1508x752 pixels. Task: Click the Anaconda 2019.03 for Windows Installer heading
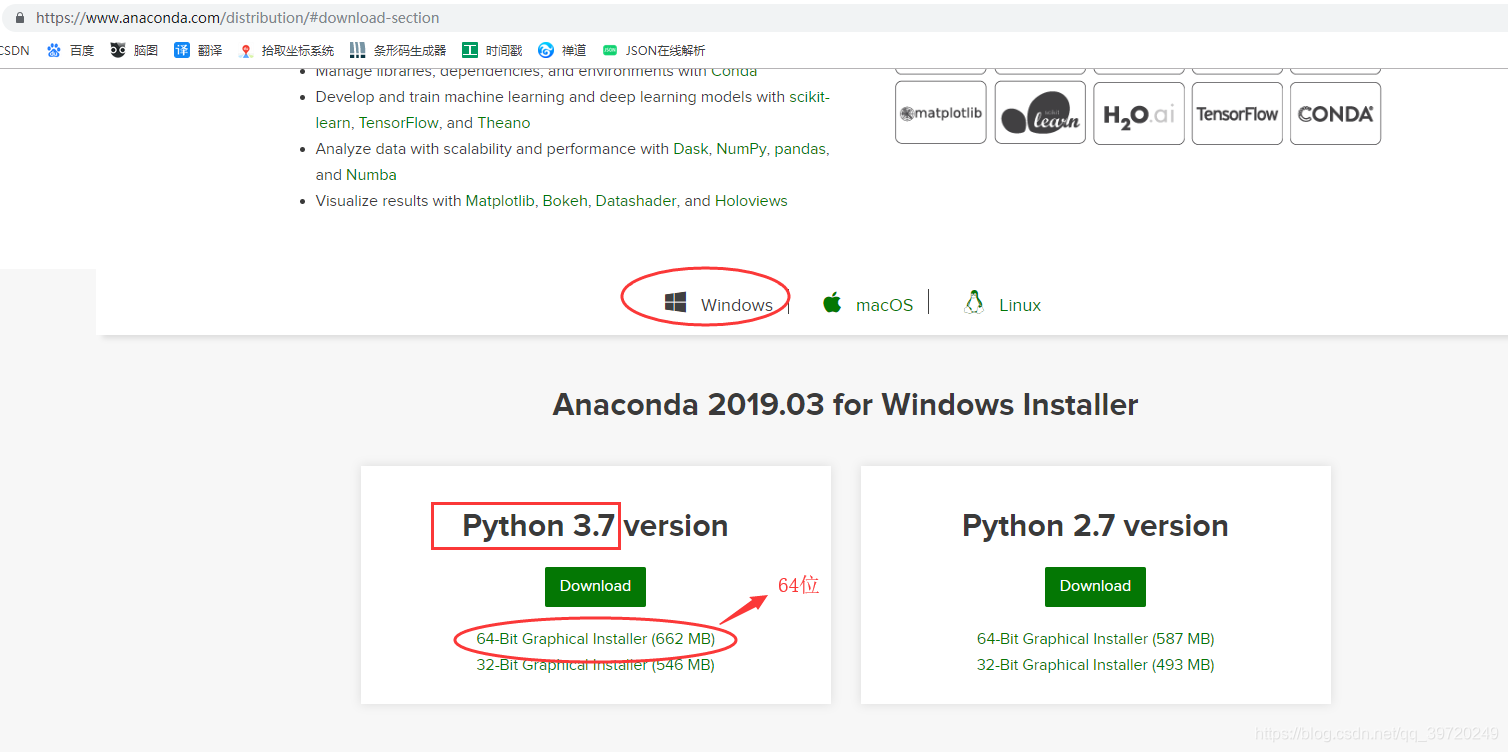click(x=845, y=405)
